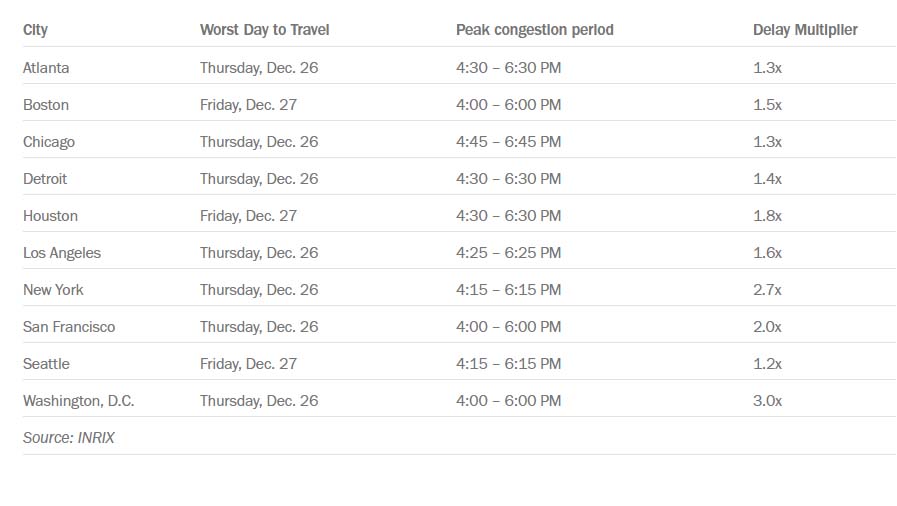Select the Atlanta city cell
This screenshot has width=897, height=506.
(46, 67)
